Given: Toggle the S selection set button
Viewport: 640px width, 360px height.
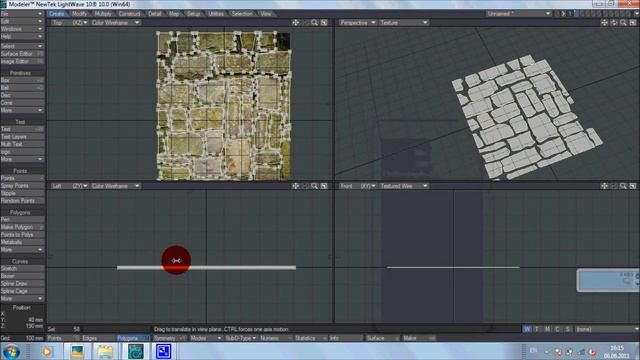Looking at the screenshot, I should [567, 329].
